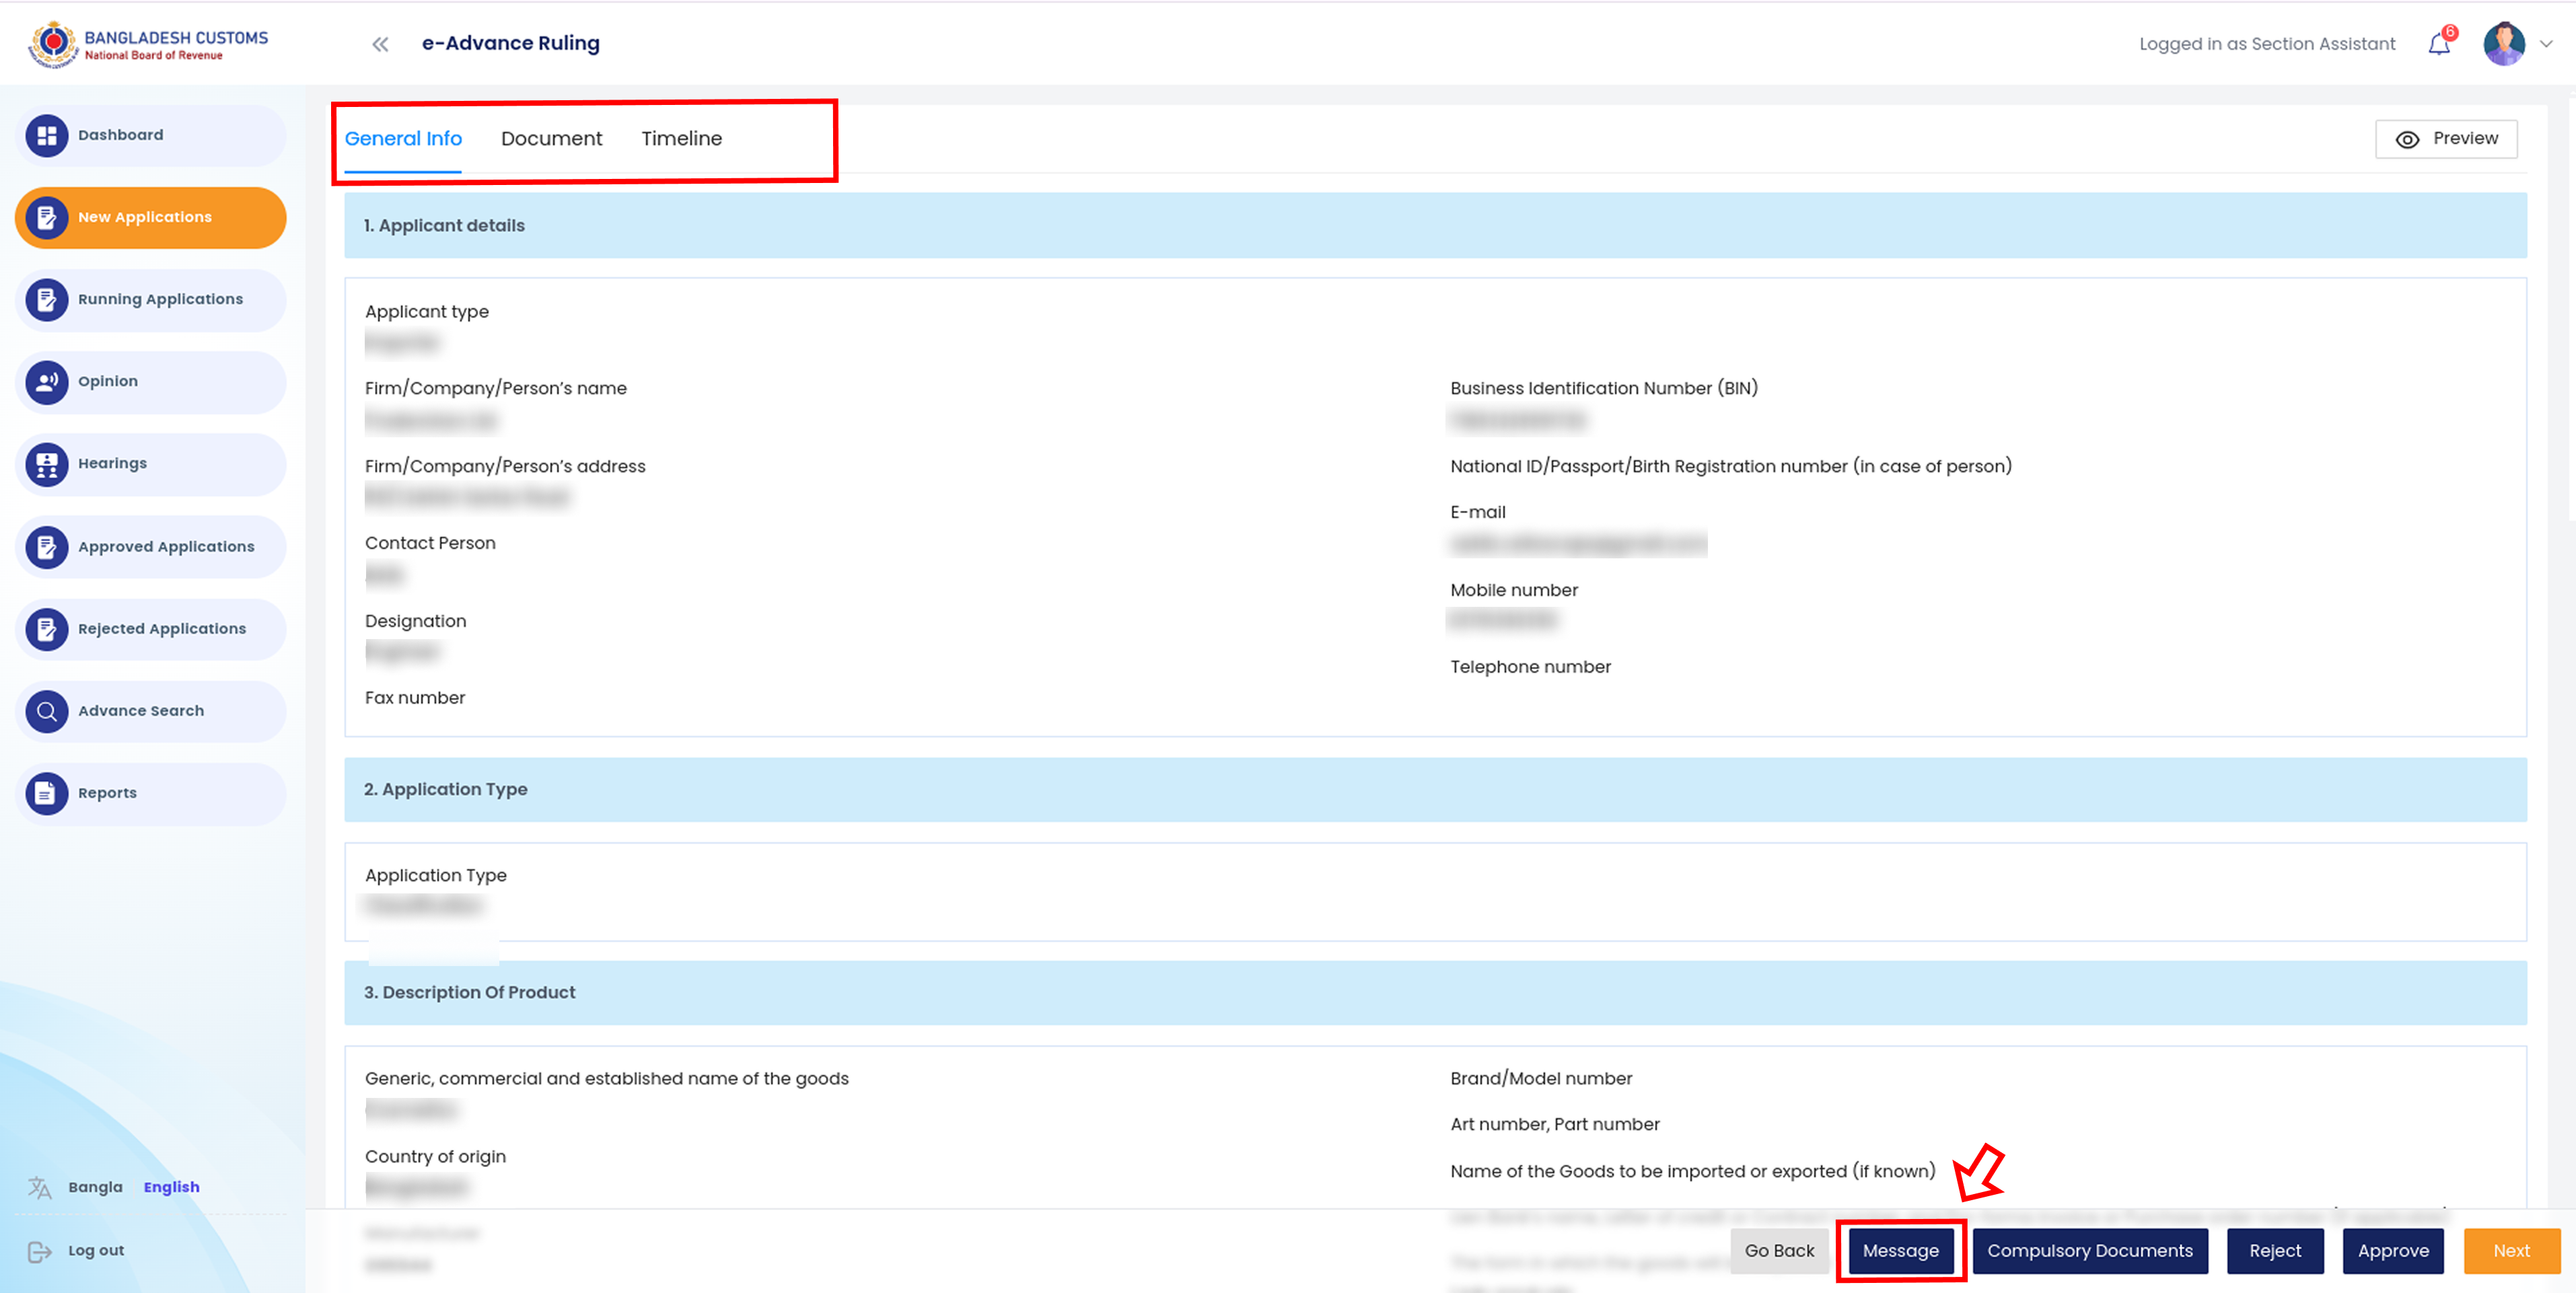Click the Approve button

(x=2392, y=1251)
